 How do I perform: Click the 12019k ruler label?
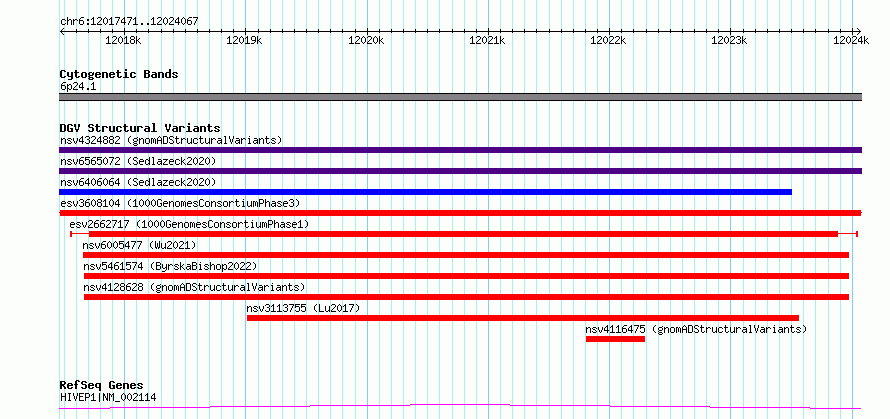coord(245,40)
